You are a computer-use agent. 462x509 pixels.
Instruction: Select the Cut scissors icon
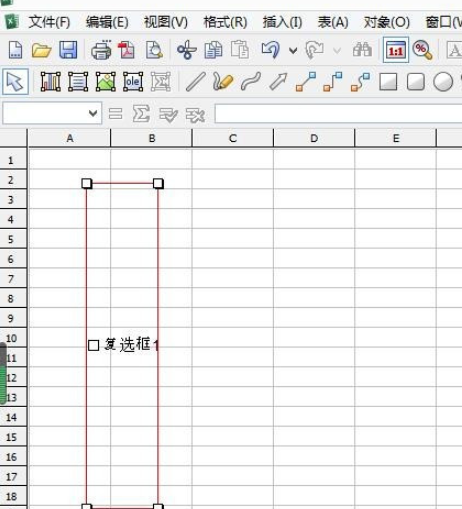tap(187, 50)
